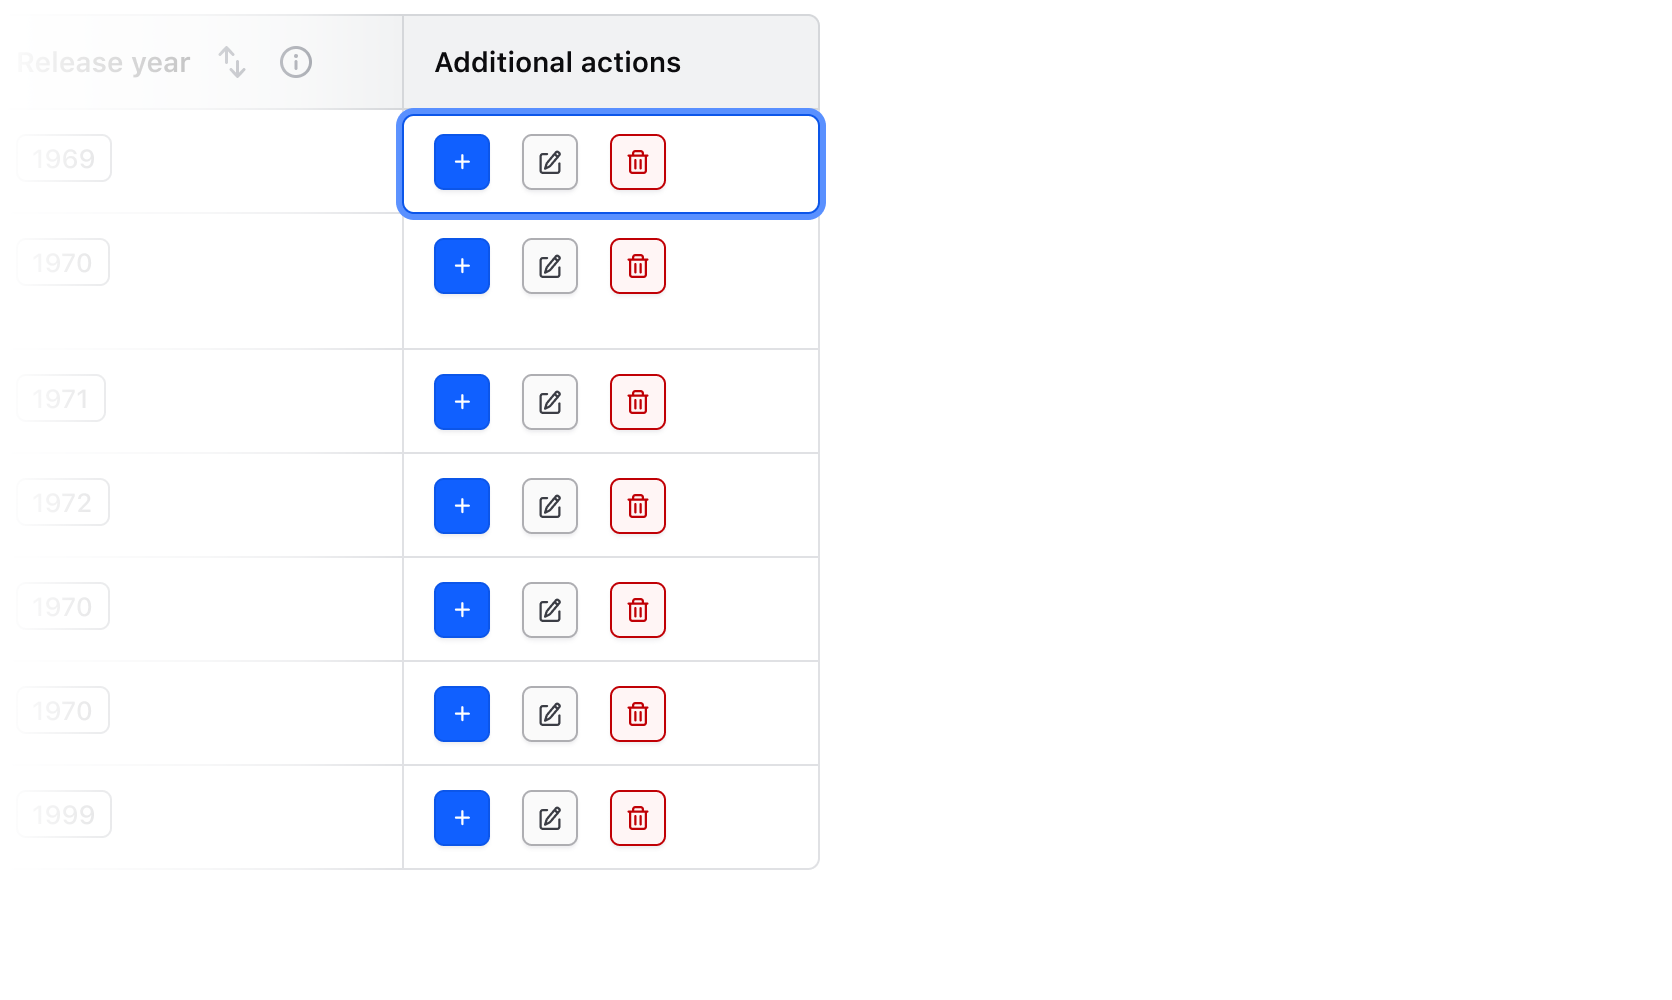Select the 1969 release year tag
1672x1000 pixels.
pos(64,159)
